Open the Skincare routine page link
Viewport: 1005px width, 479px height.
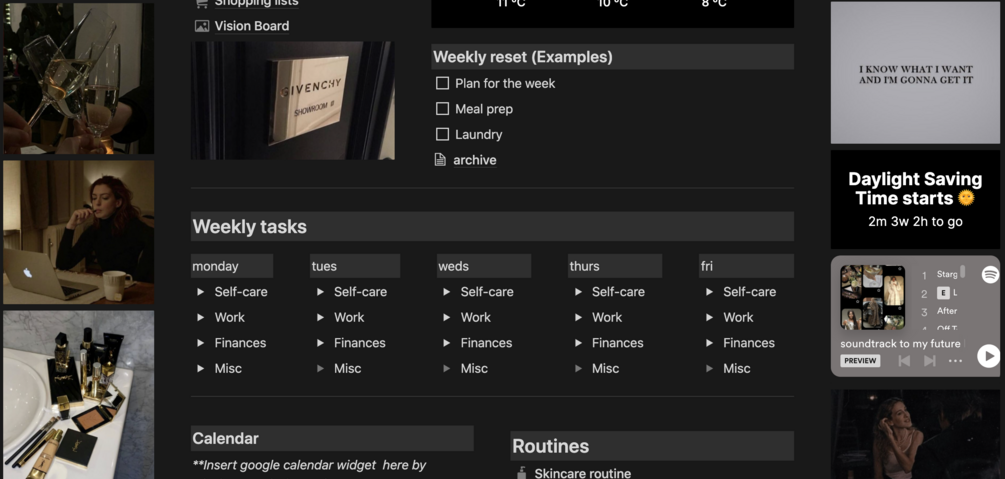[x=583, y=473]
